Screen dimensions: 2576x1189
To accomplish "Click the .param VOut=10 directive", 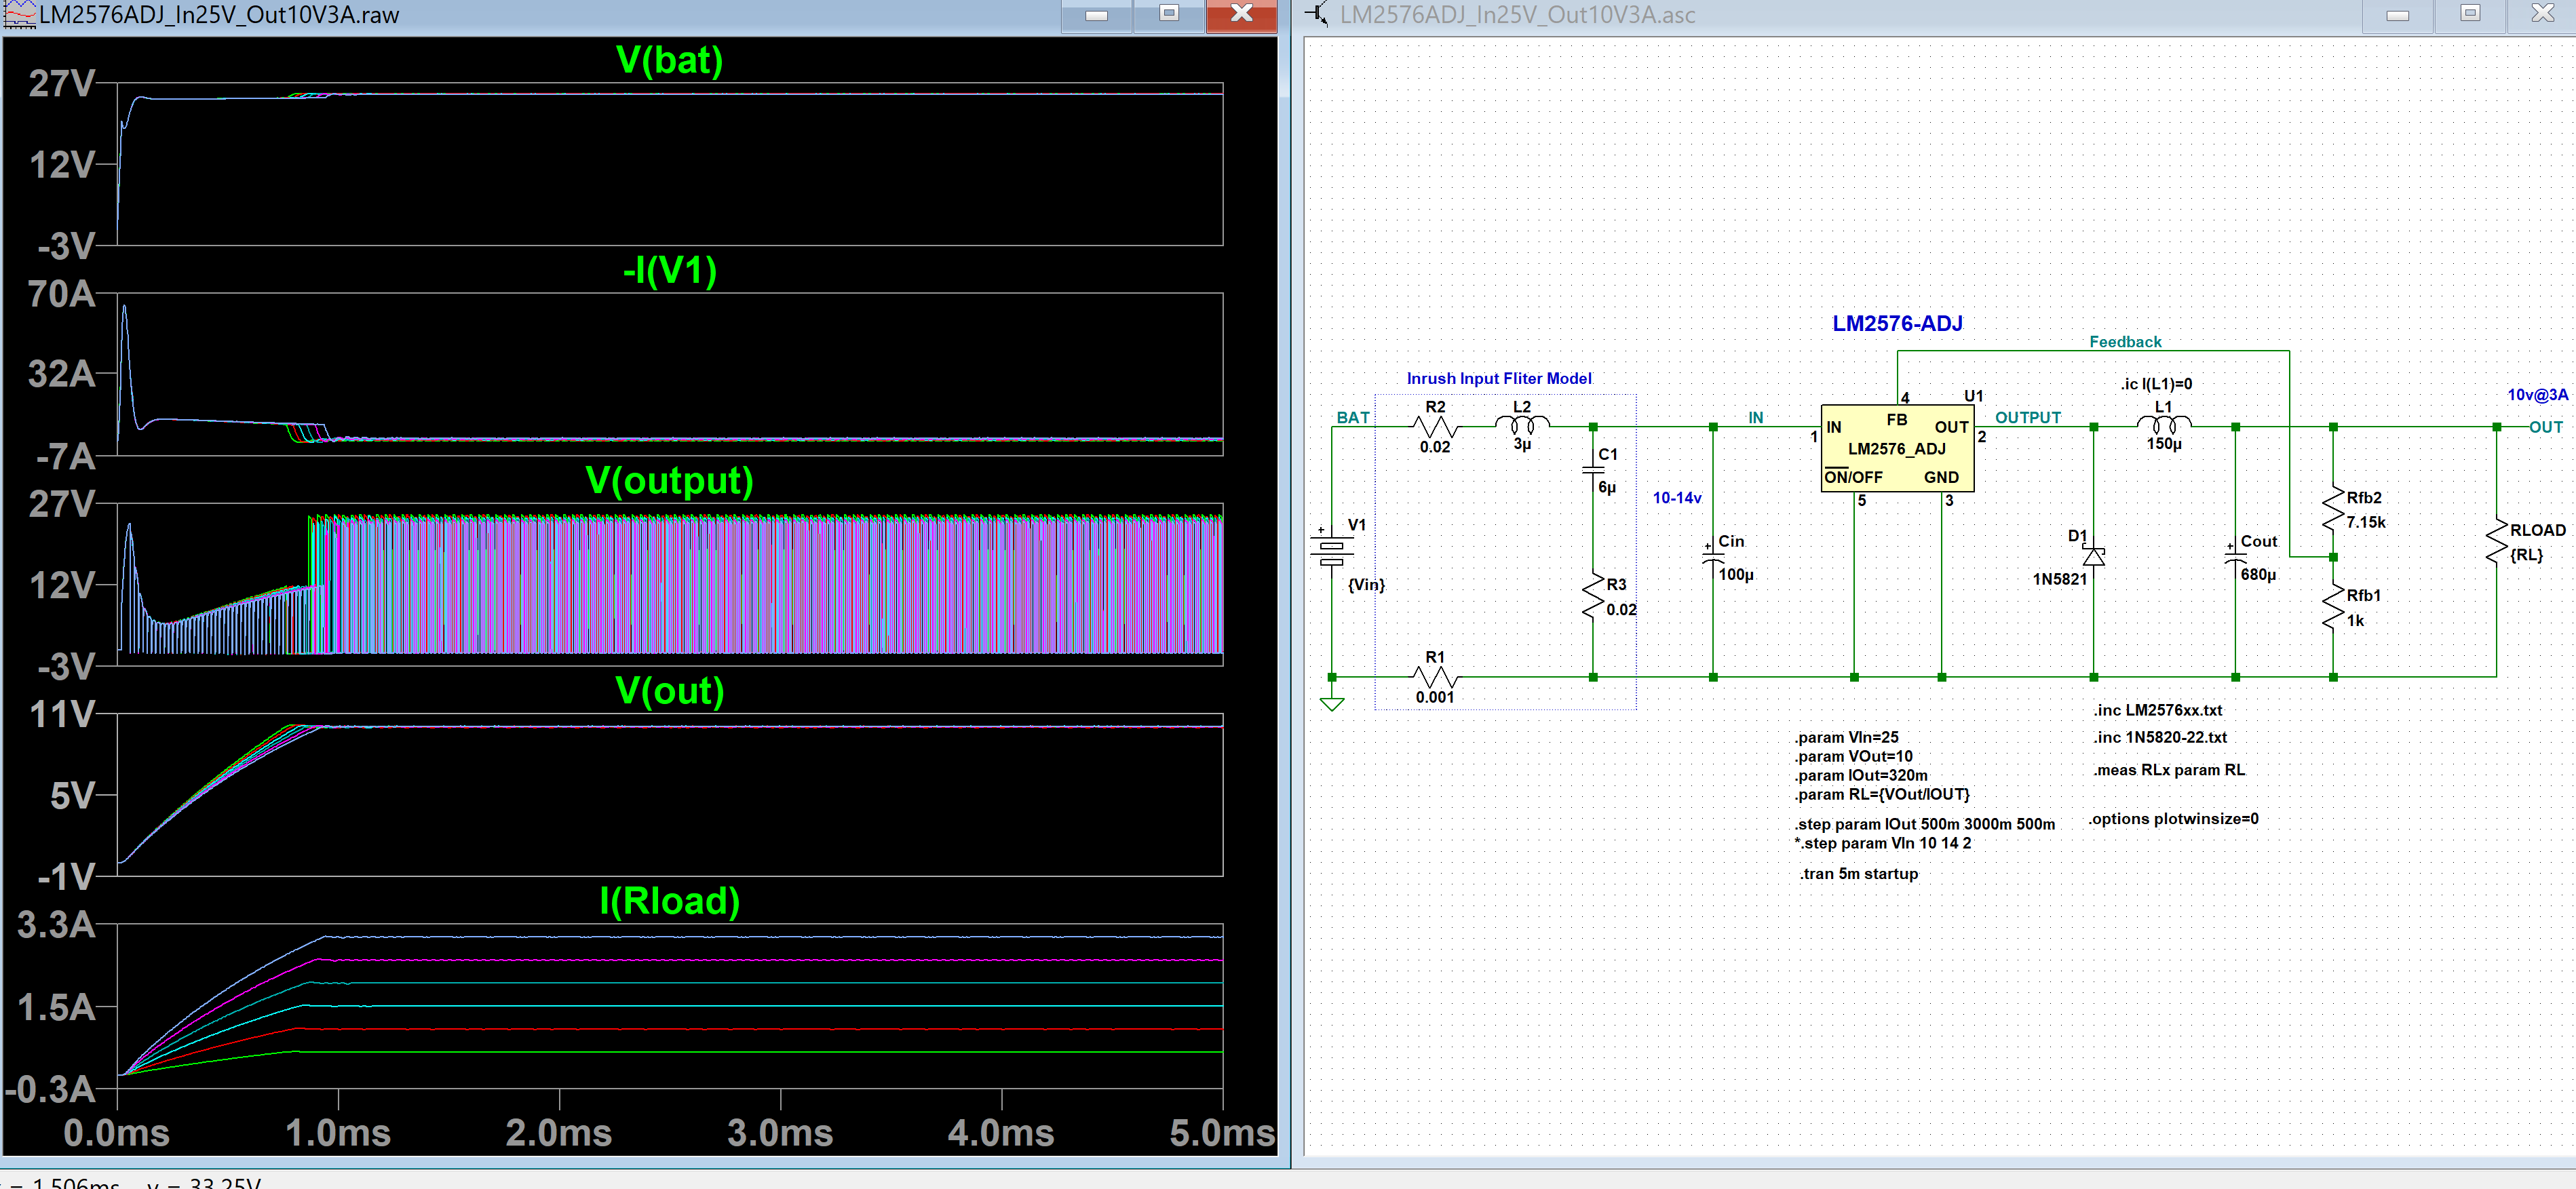I will pos(1853,756).
